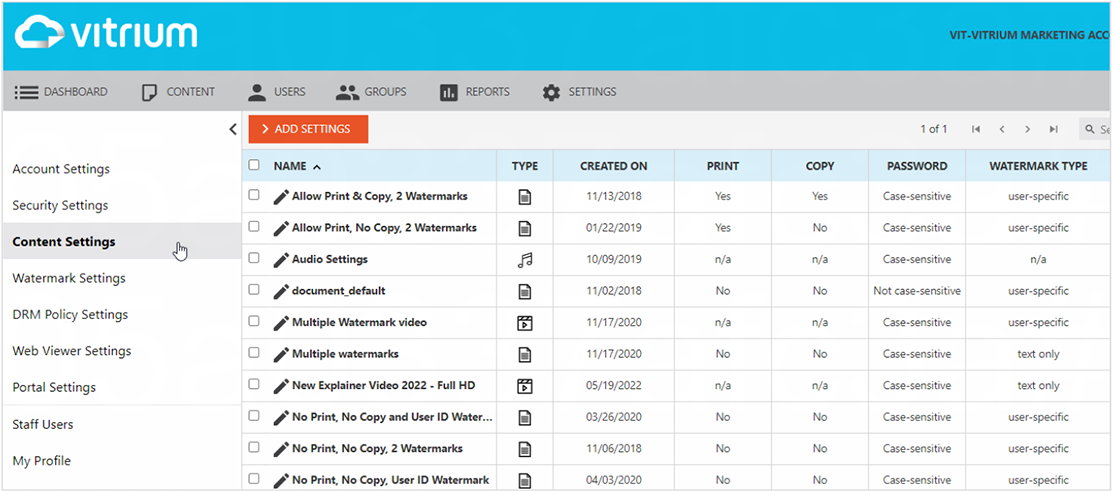This screenshot has width=1112, height=491.
Task: Check the box for Allow Print & Copy, 2 Watermarks
Action: pos(254,196)
